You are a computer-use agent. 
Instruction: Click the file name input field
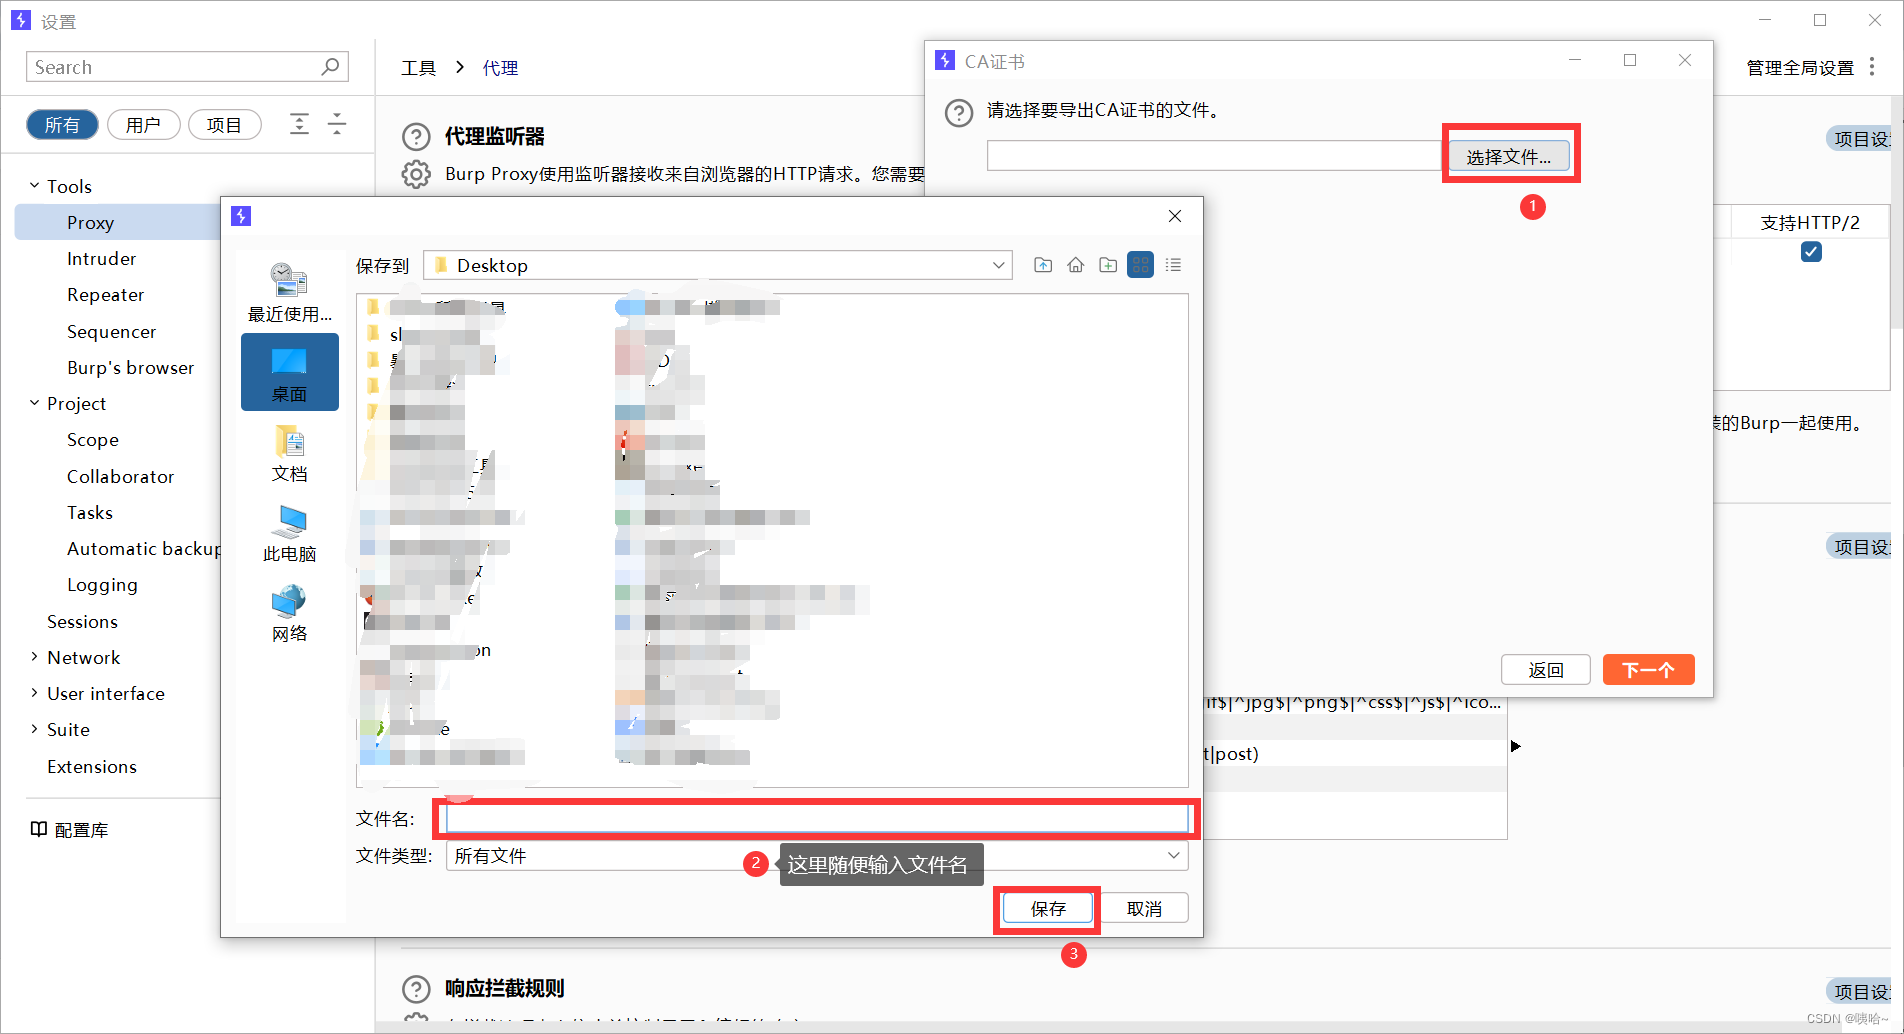[817, 819]
